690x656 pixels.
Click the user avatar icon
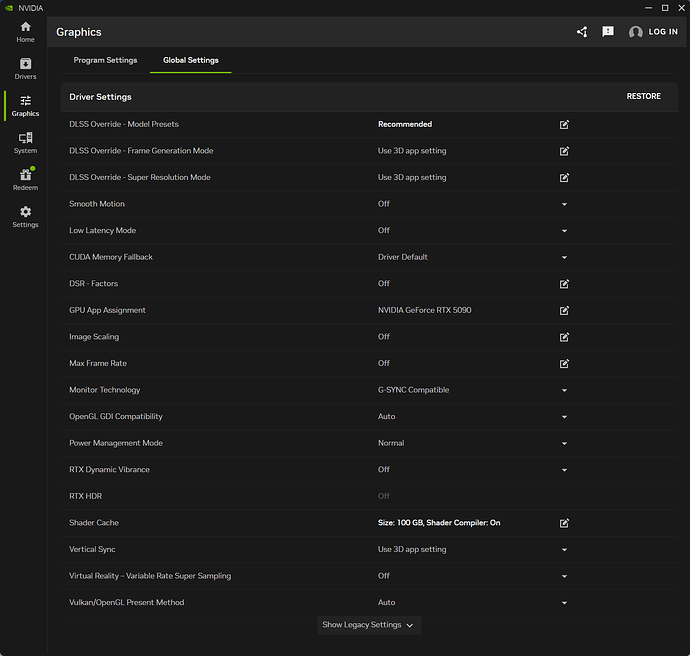[635, 32]
